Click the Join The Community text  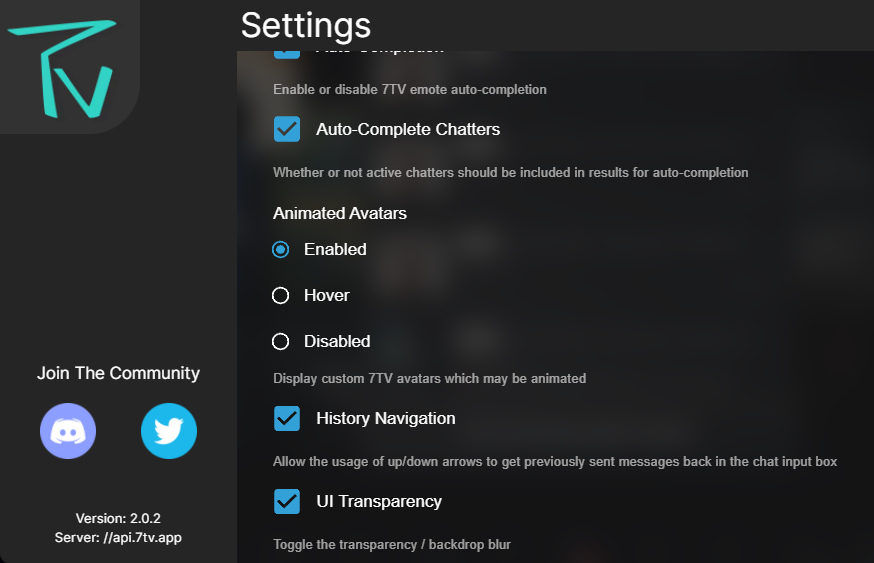tap(118, 373)
